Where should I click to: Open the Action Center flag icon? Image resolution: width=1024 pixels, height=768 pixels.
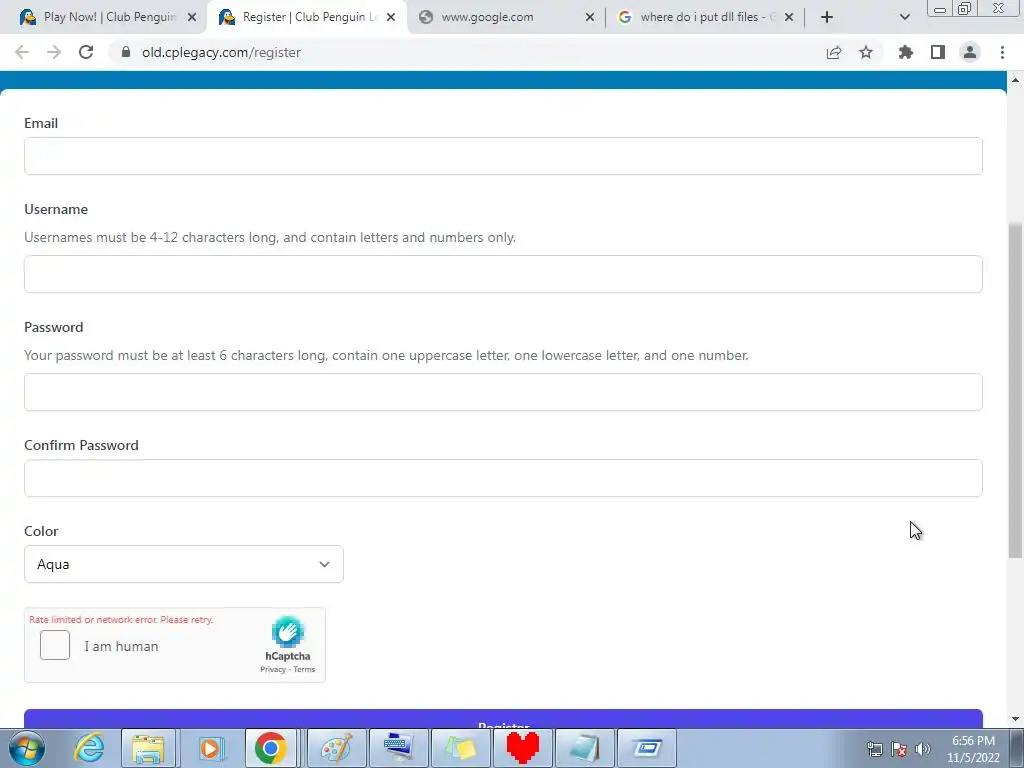tap(899, 750)
